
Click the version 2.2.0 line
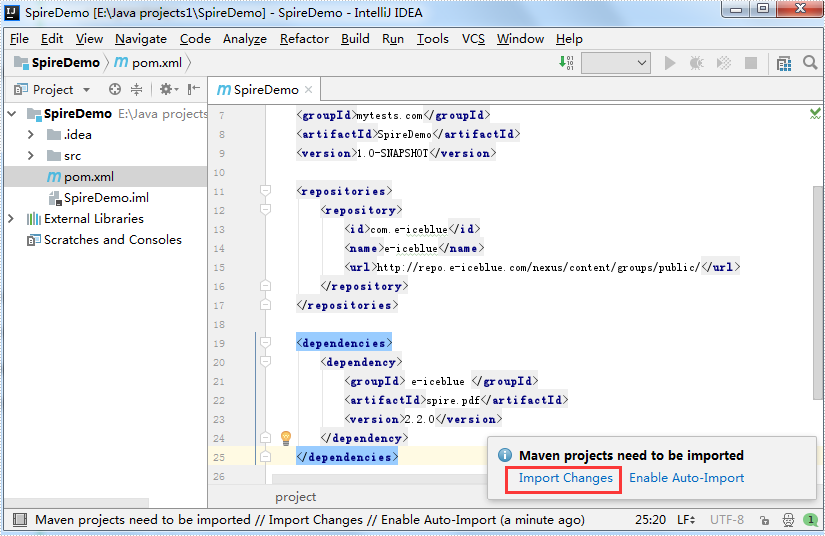423,419
